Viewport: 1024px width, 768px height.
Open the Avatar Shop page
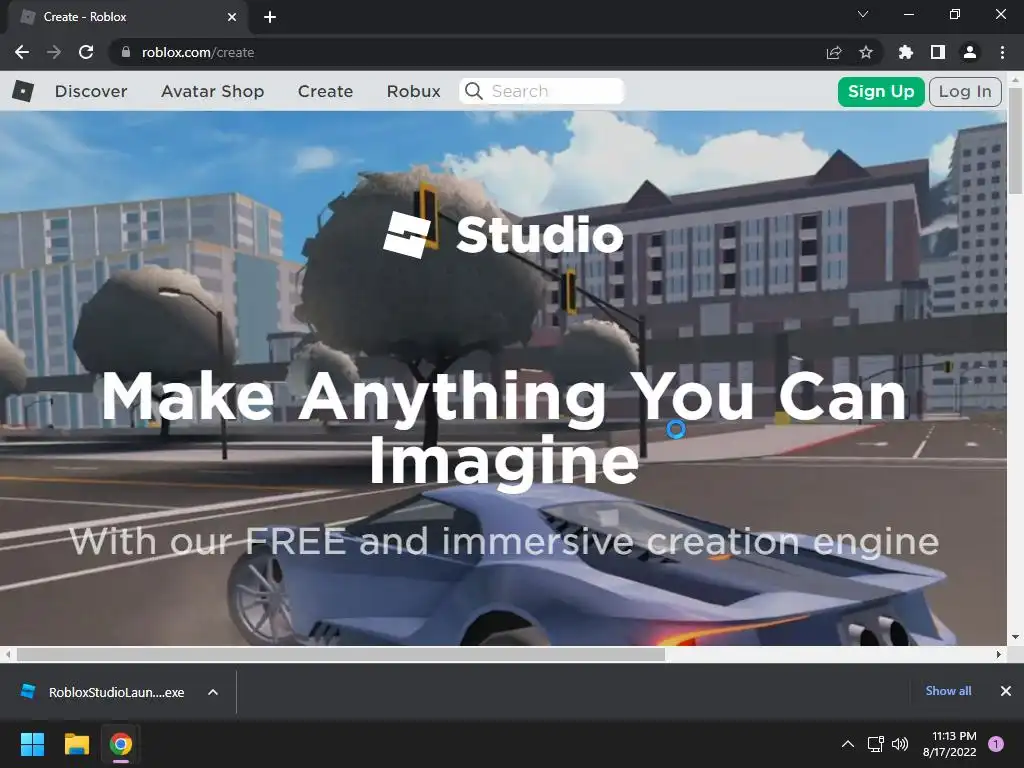(x=212, y=91)
